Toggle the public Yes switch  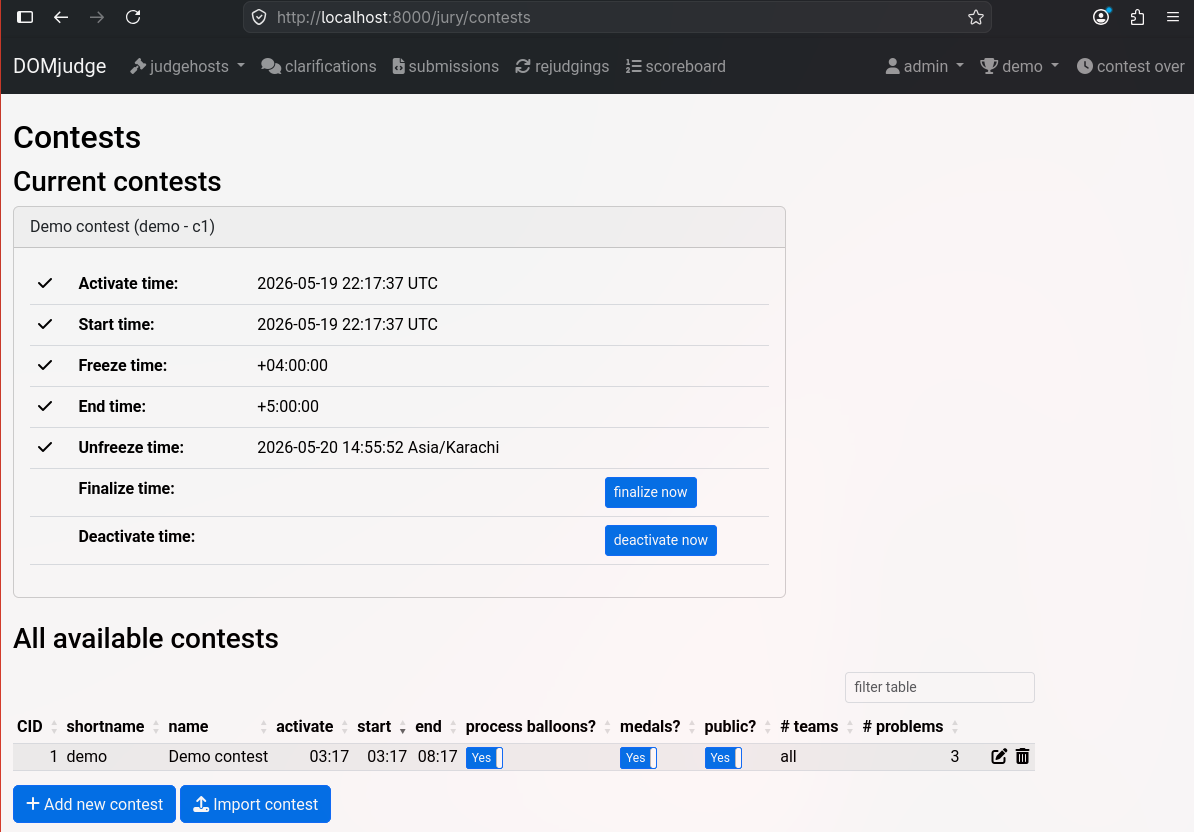click(x=723, y=757)
